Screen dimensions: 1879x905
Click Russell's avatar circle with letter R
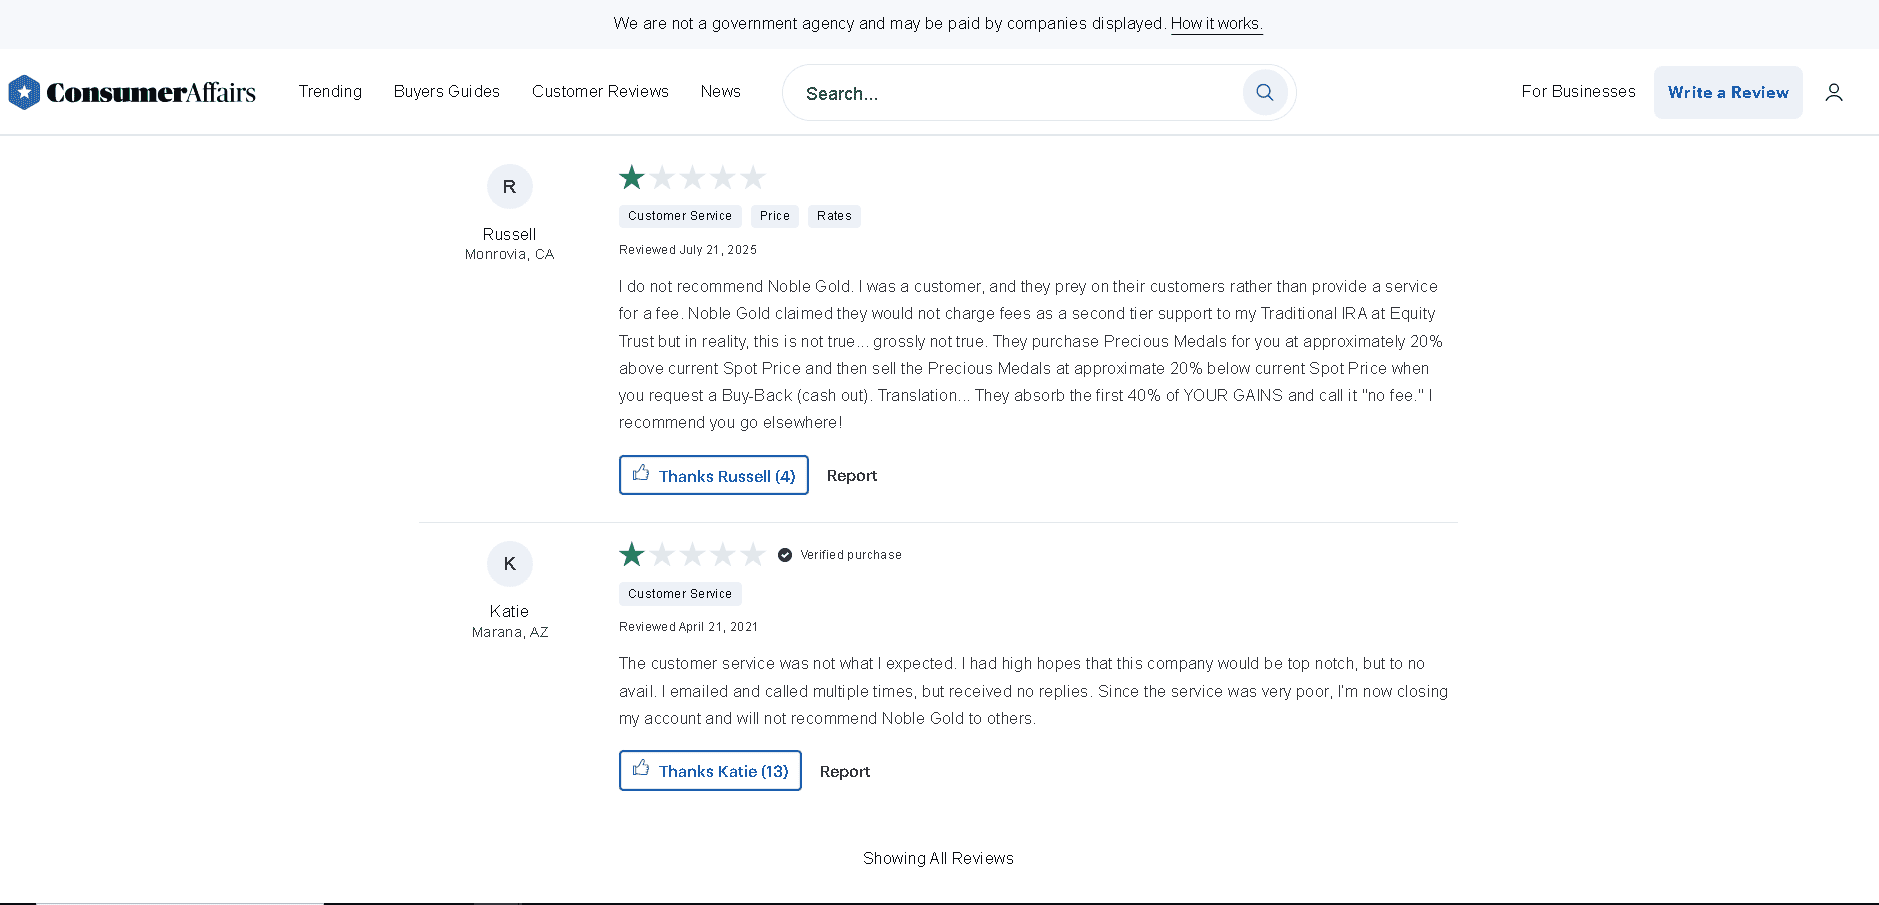510,187
